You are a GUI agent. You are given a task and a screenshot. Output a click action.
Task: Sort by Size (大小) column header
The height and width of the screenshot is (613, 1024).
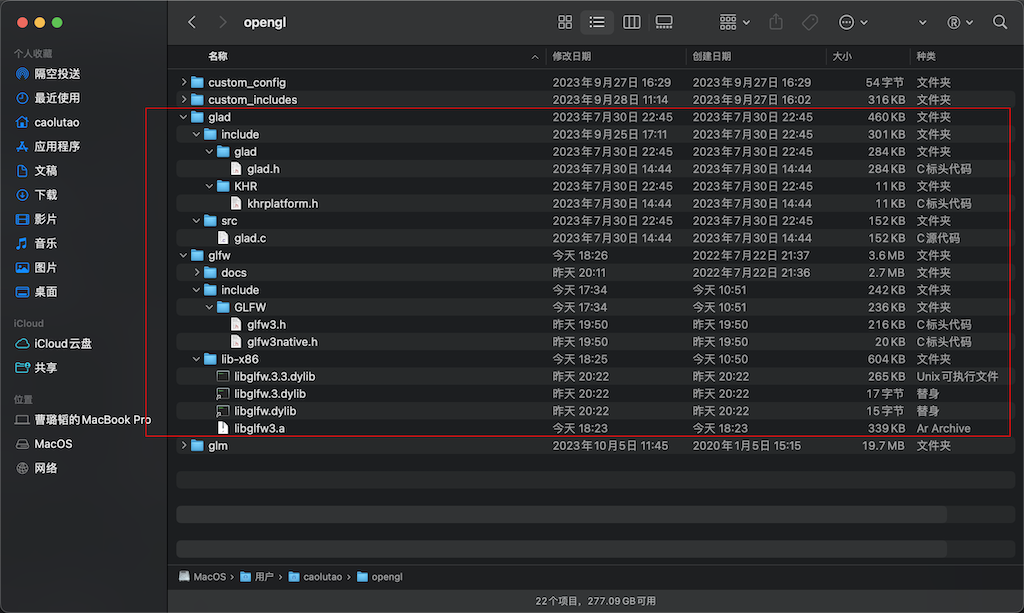click(842, 56)
